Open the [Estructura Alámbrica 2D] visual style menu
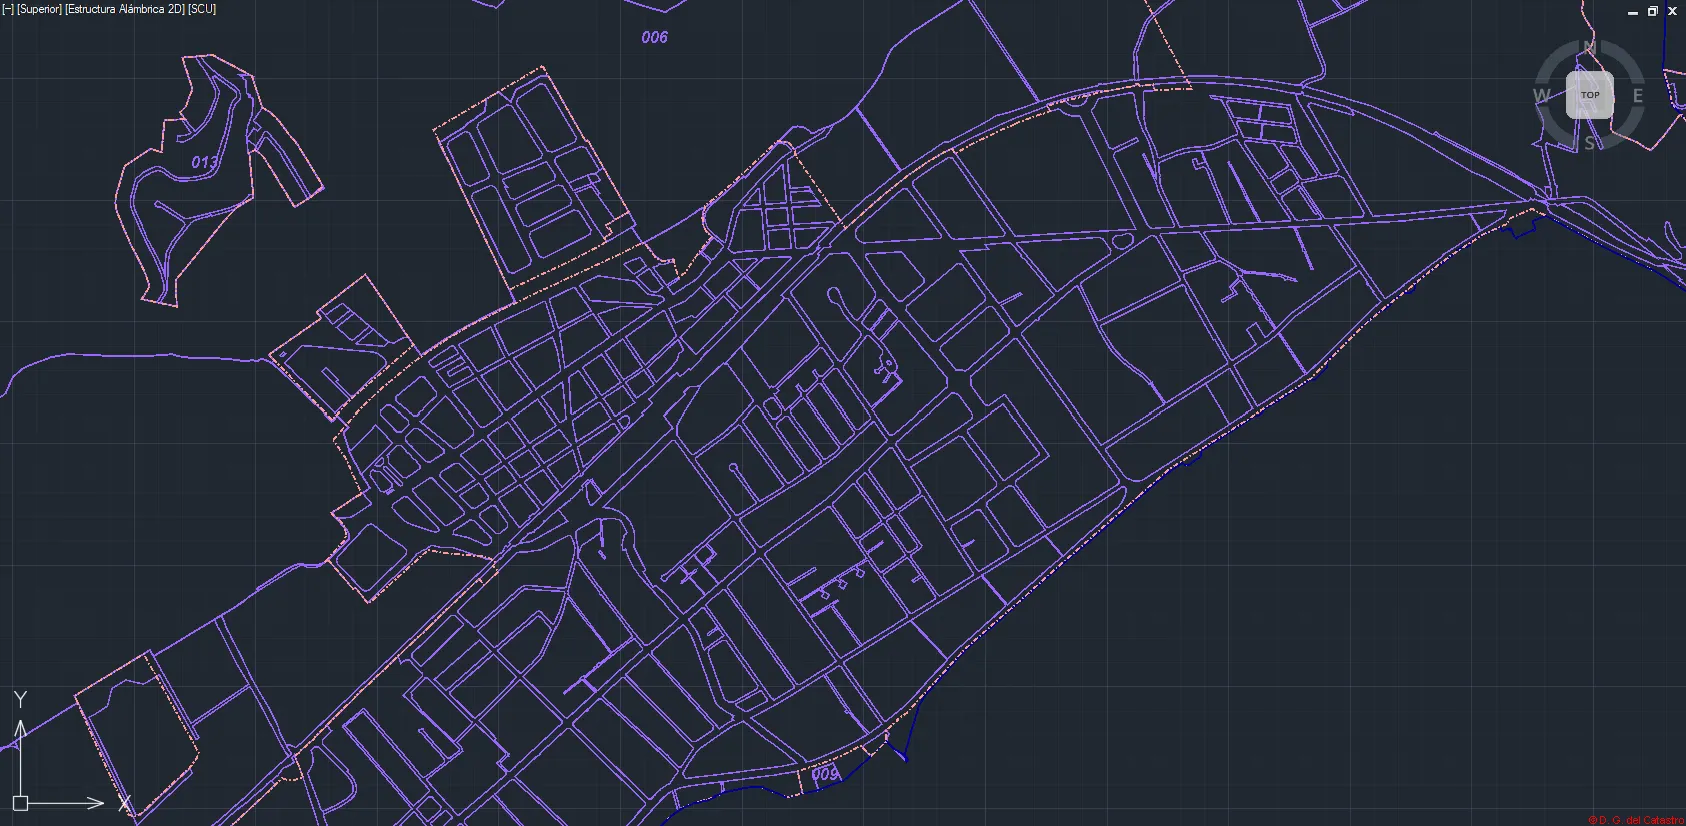The image size is (1686, 826). (x=125, y=9)
